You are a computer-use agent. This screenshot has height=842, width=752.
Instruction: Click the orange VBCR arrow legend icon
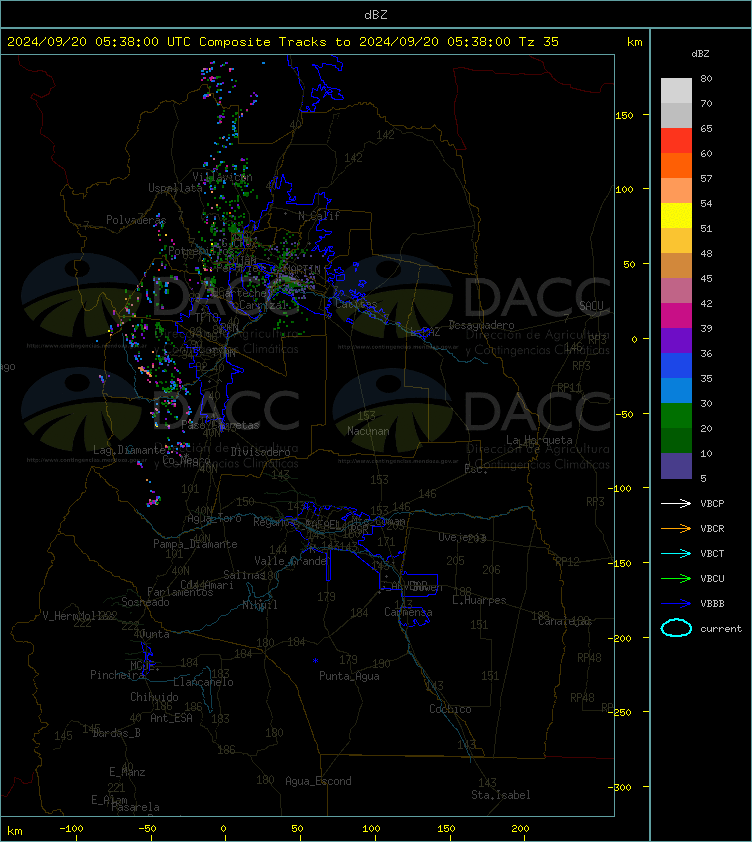coord(676,528)
